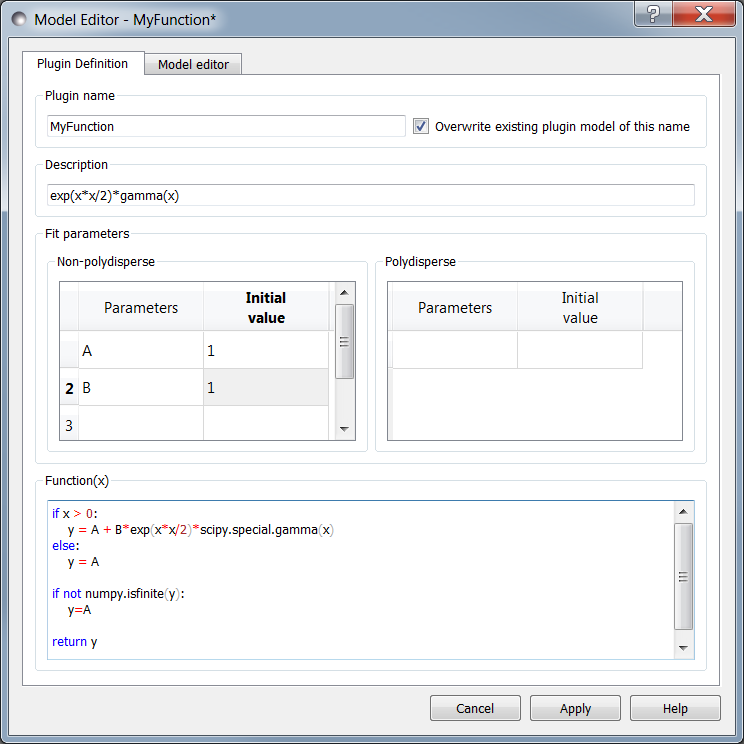Select row header 2 in parameter table
The height and width of the screenshot is (744, 744).
coord(69,388)
